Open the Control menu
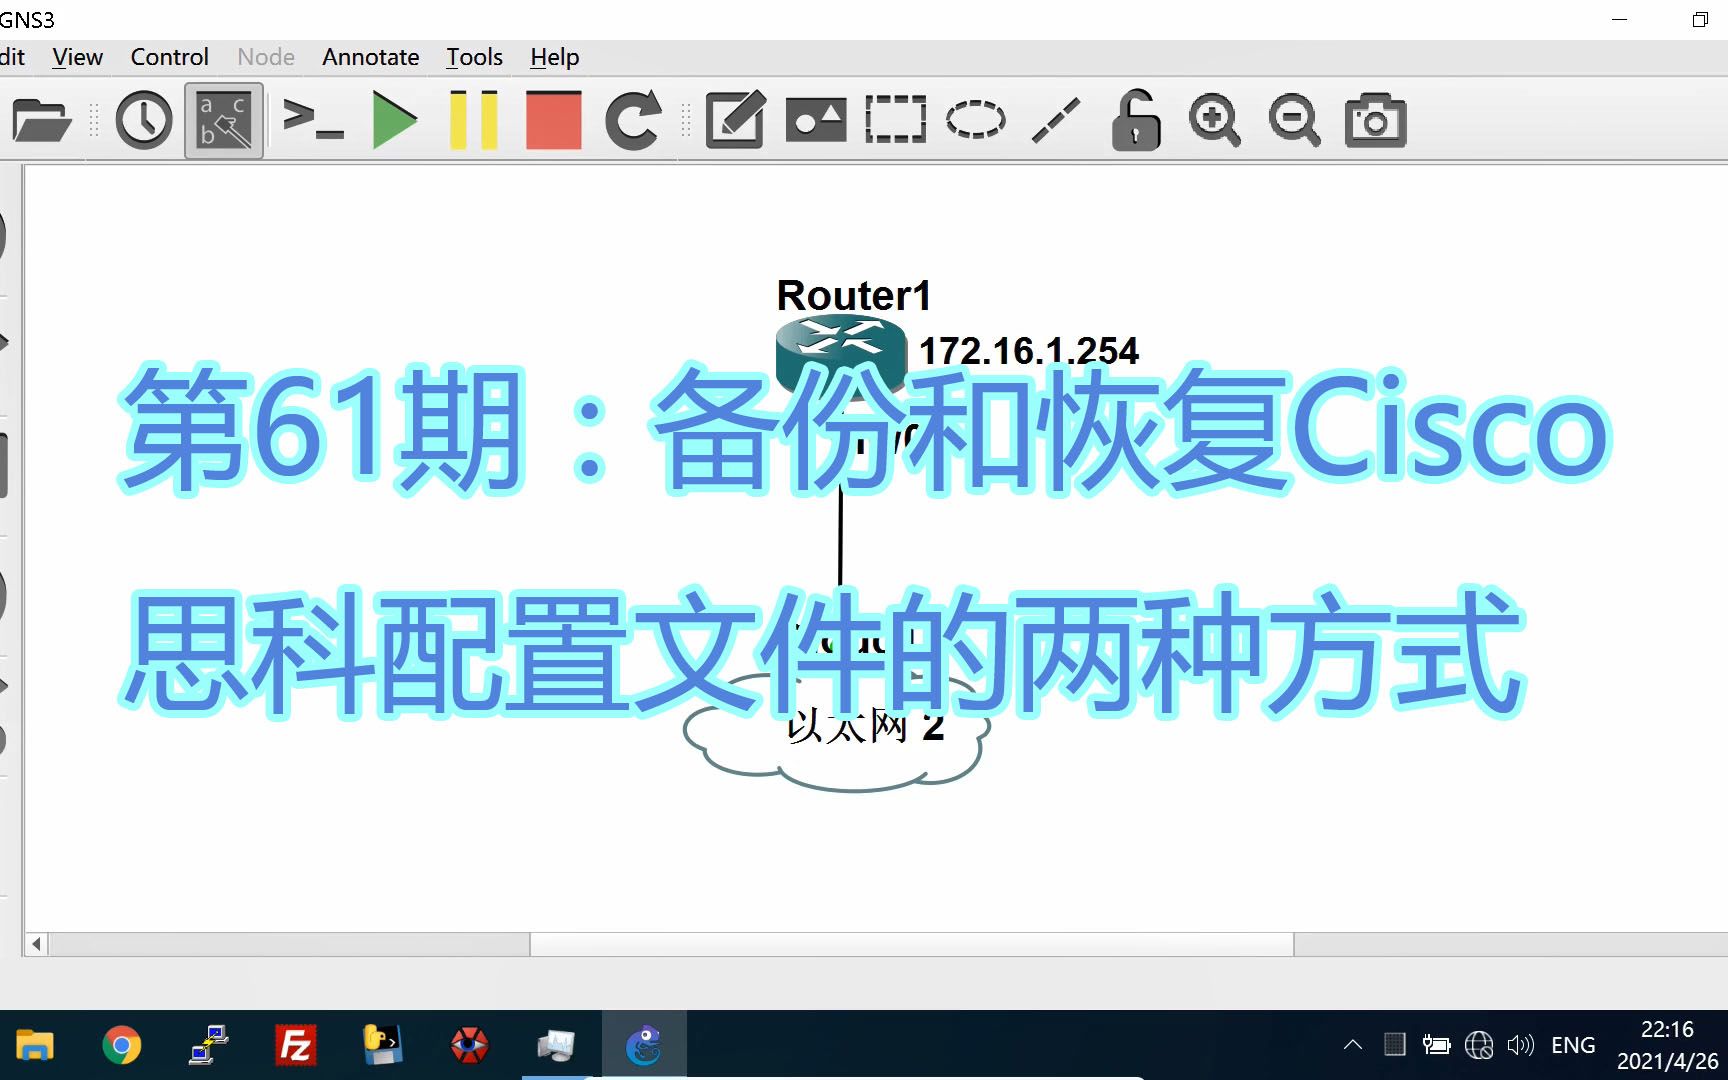 pos(169,57)
